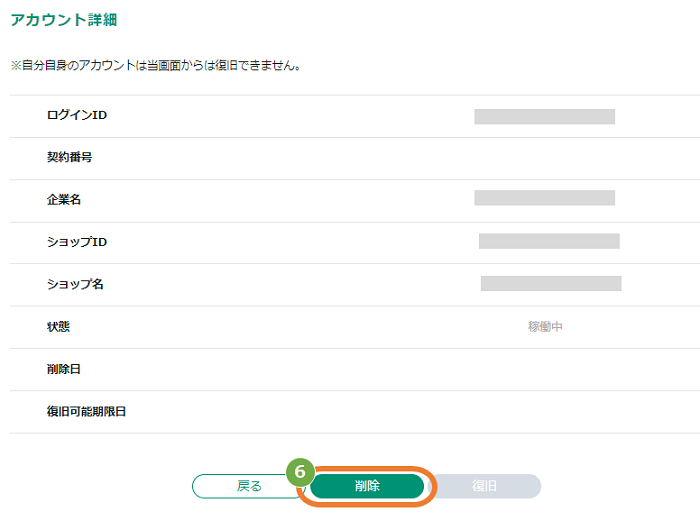
Task: Click the green number 6 step badge
Action: point(300,471)
